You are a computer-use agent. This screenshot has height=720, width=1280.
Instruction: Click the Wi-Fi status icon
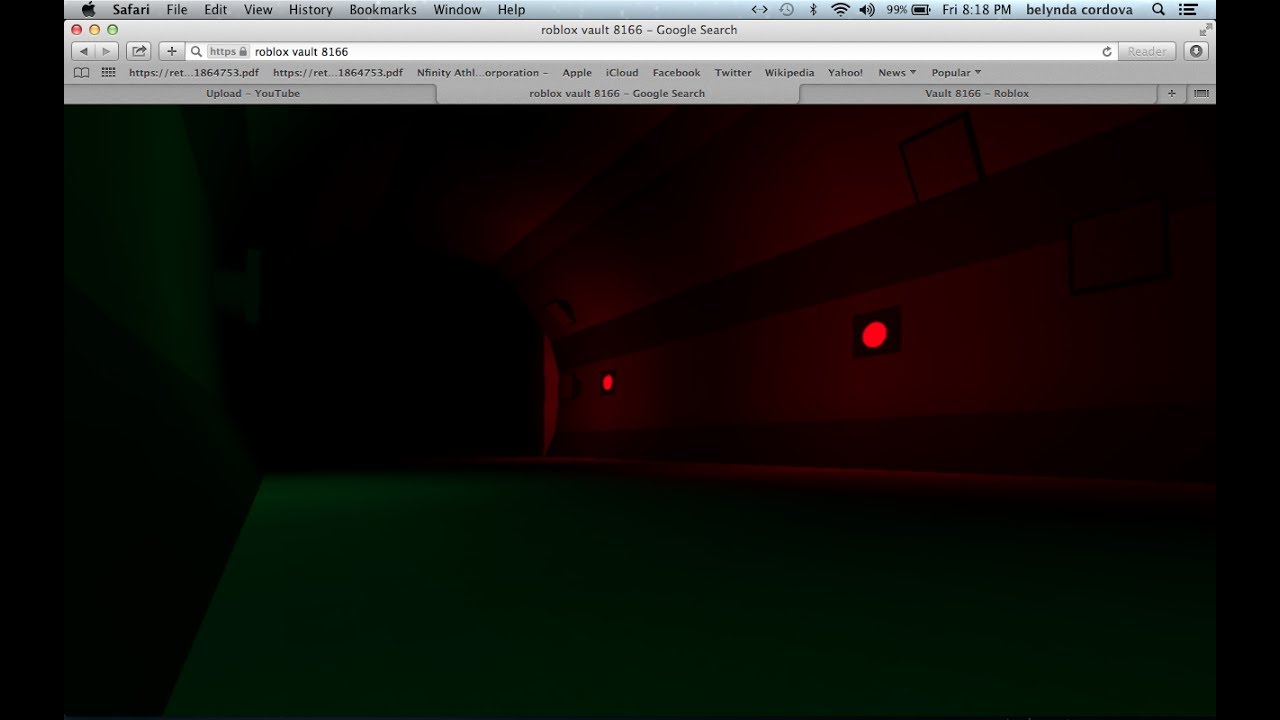(840, 9)
